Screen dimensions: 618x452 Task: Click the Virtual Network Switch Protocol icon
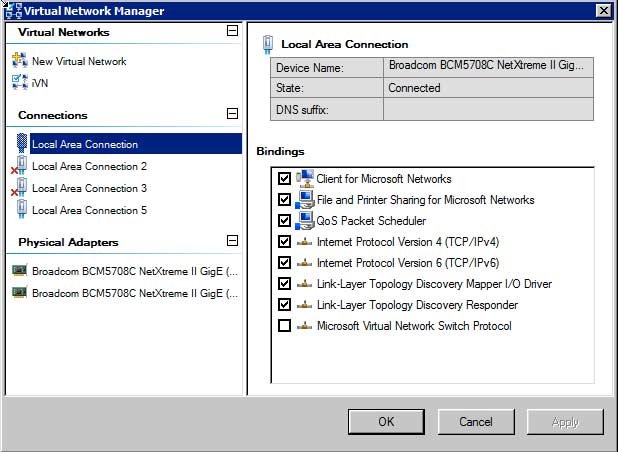pyautogui.click(x=304, y=326)
